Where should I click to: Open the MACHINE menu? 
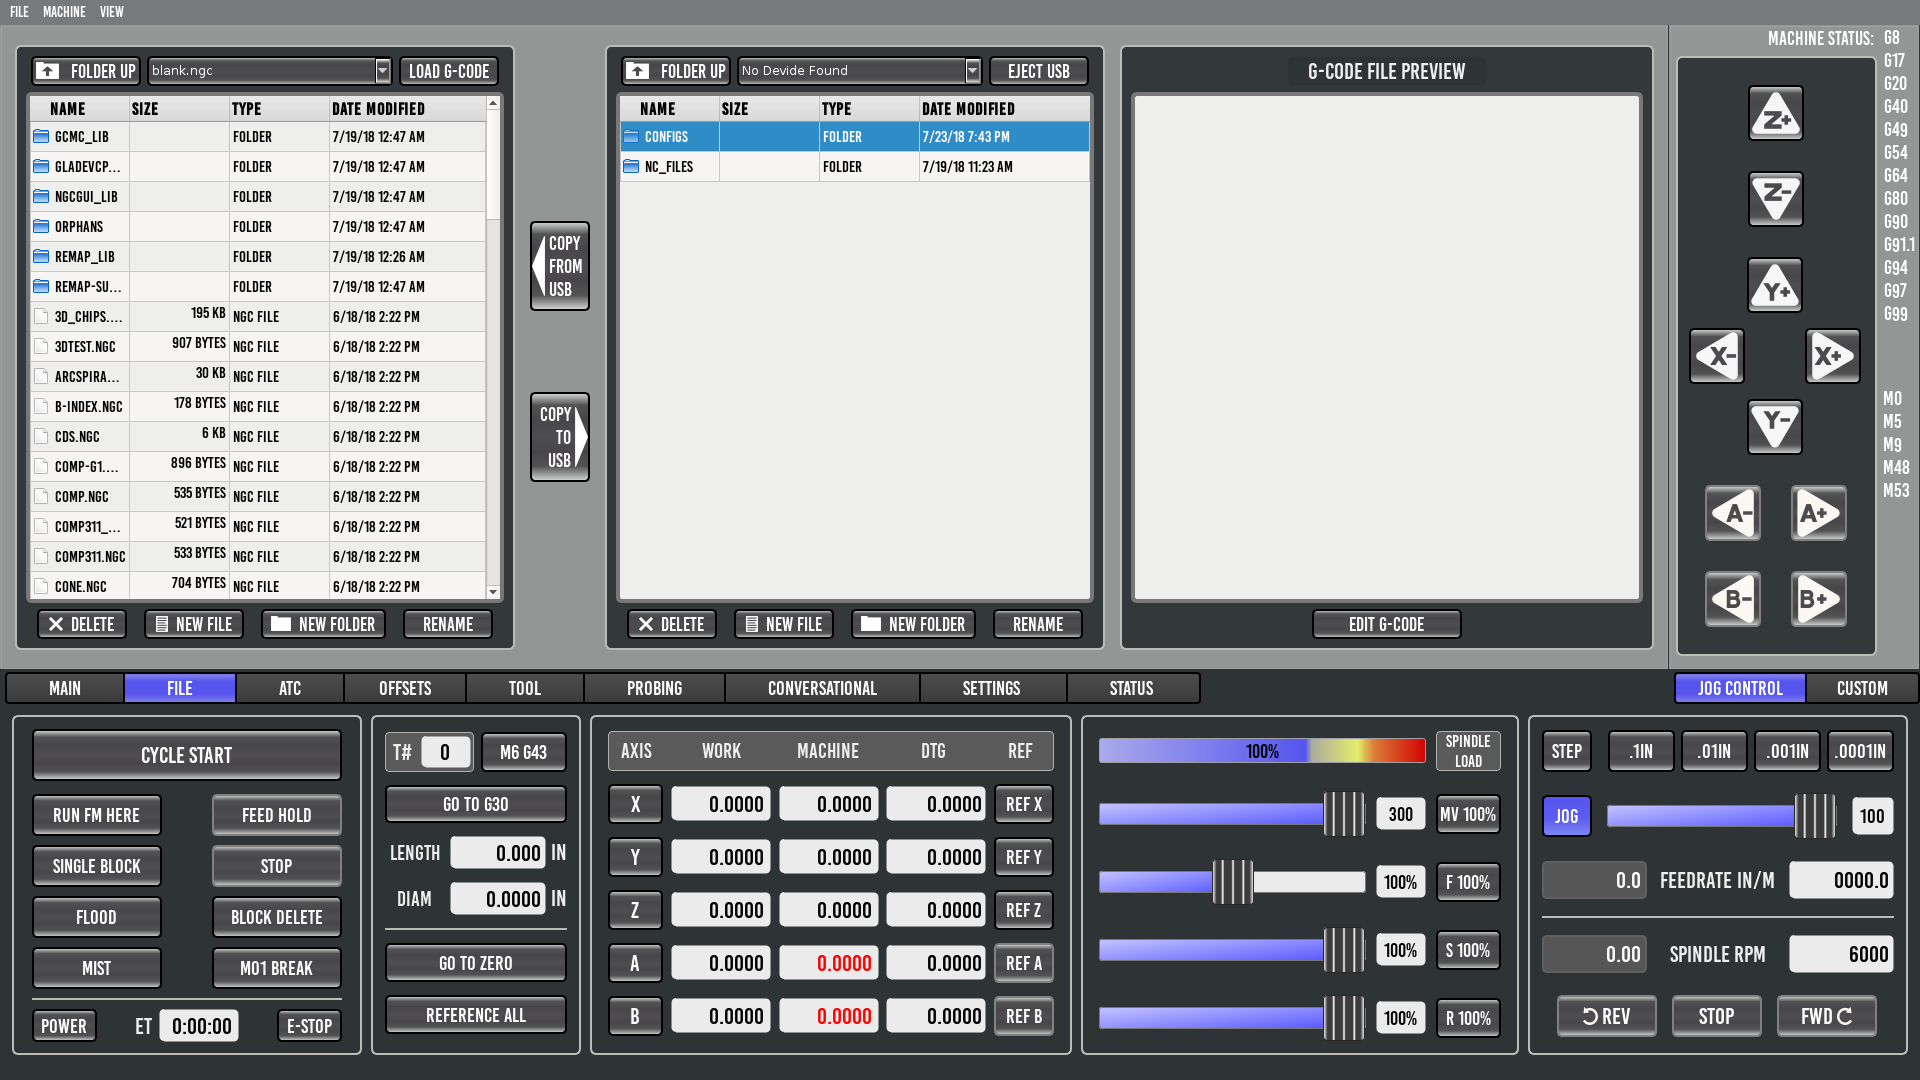(x=64, y=12)
